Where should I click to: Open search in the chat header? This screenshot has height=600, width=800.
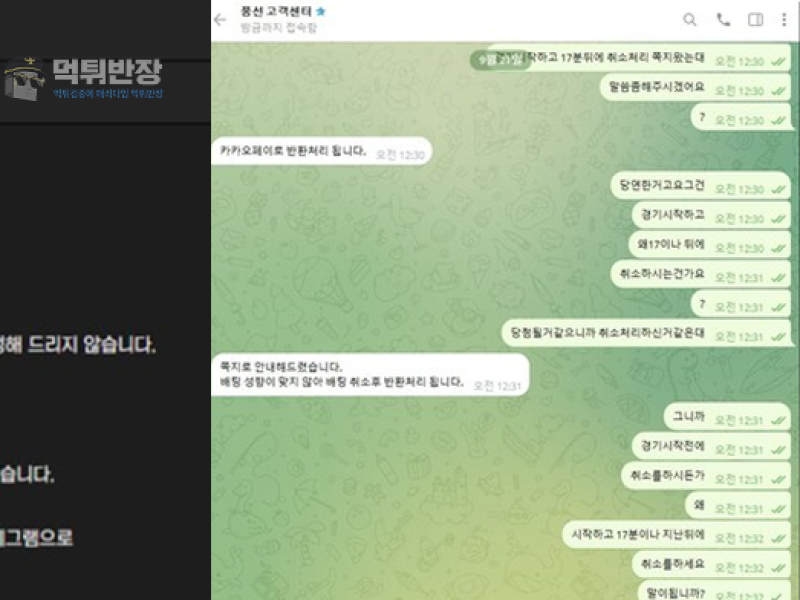tap(689, 20)
